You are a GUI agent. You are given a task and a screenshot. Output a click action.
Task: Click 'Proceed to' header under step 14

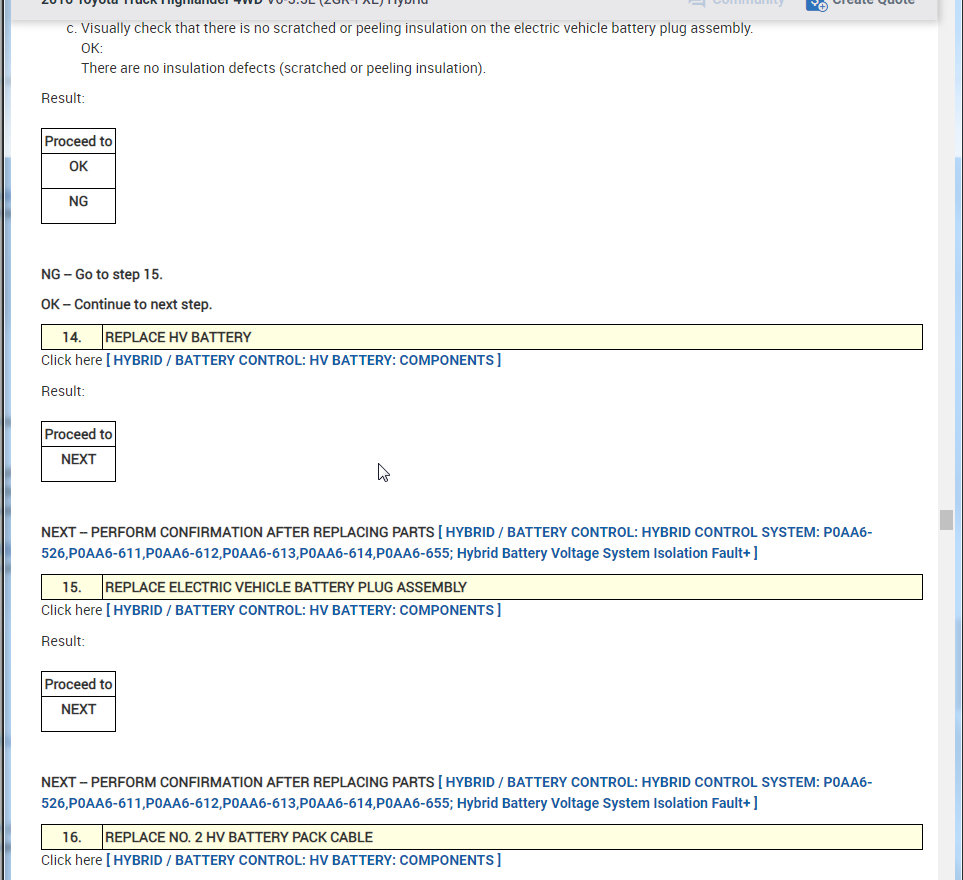(x=79, y=434)
